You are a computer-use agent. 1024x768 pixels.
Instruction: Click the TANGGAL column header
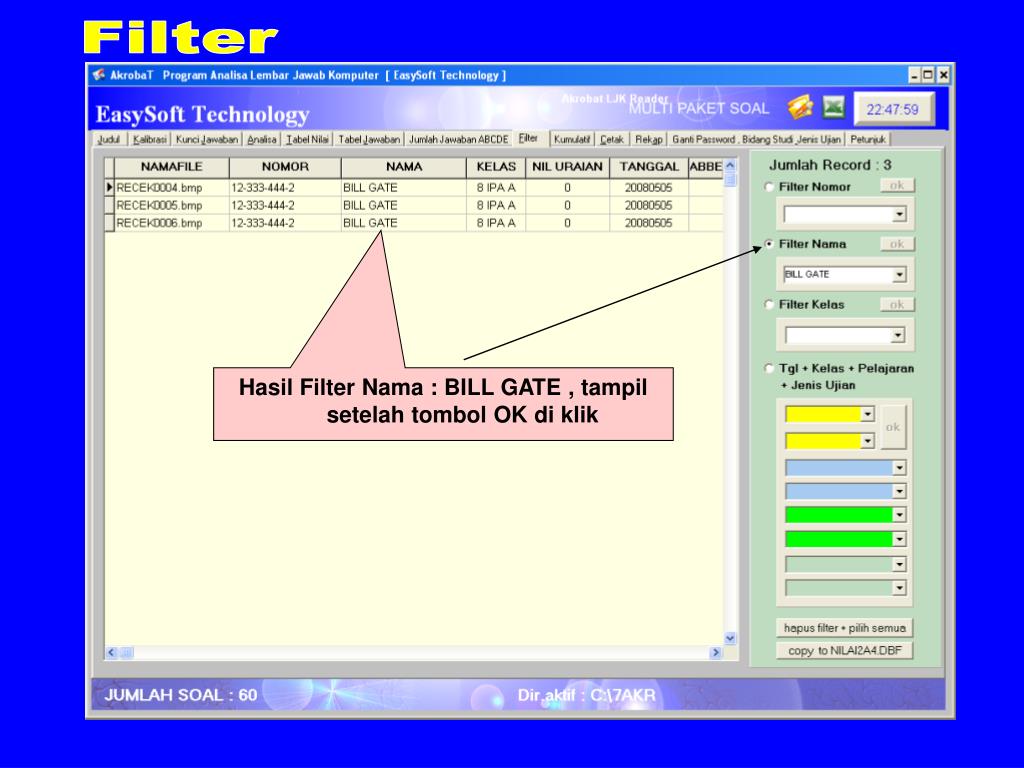coord(649,167)
